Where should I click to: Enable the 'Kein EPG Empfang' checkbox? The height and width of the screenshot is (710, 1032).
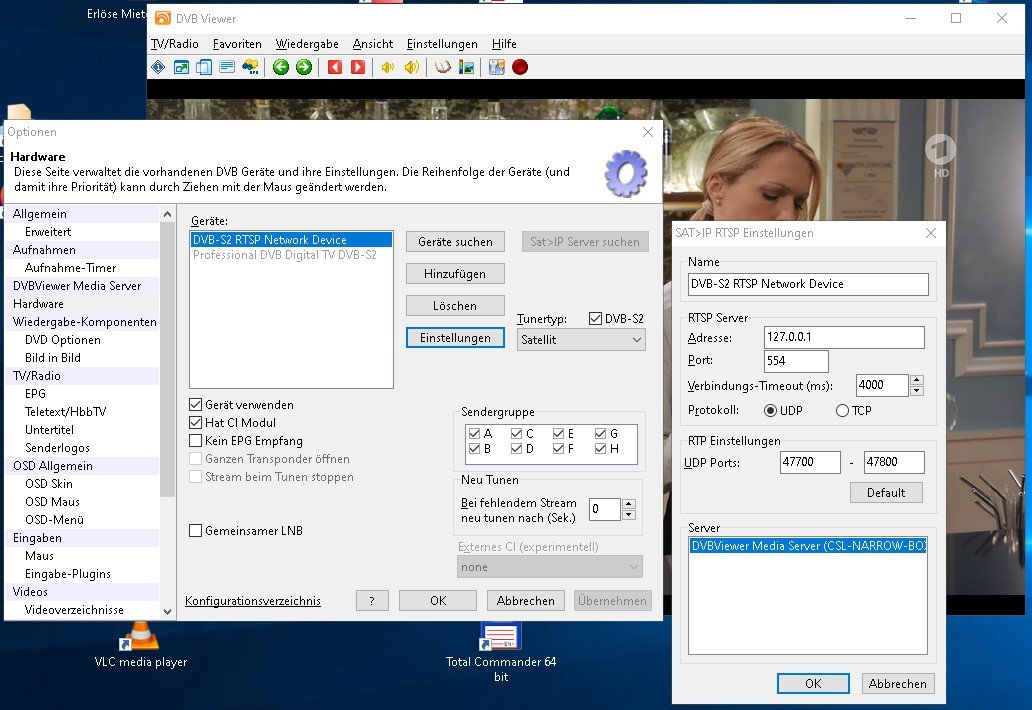click(x=196, y=441)
